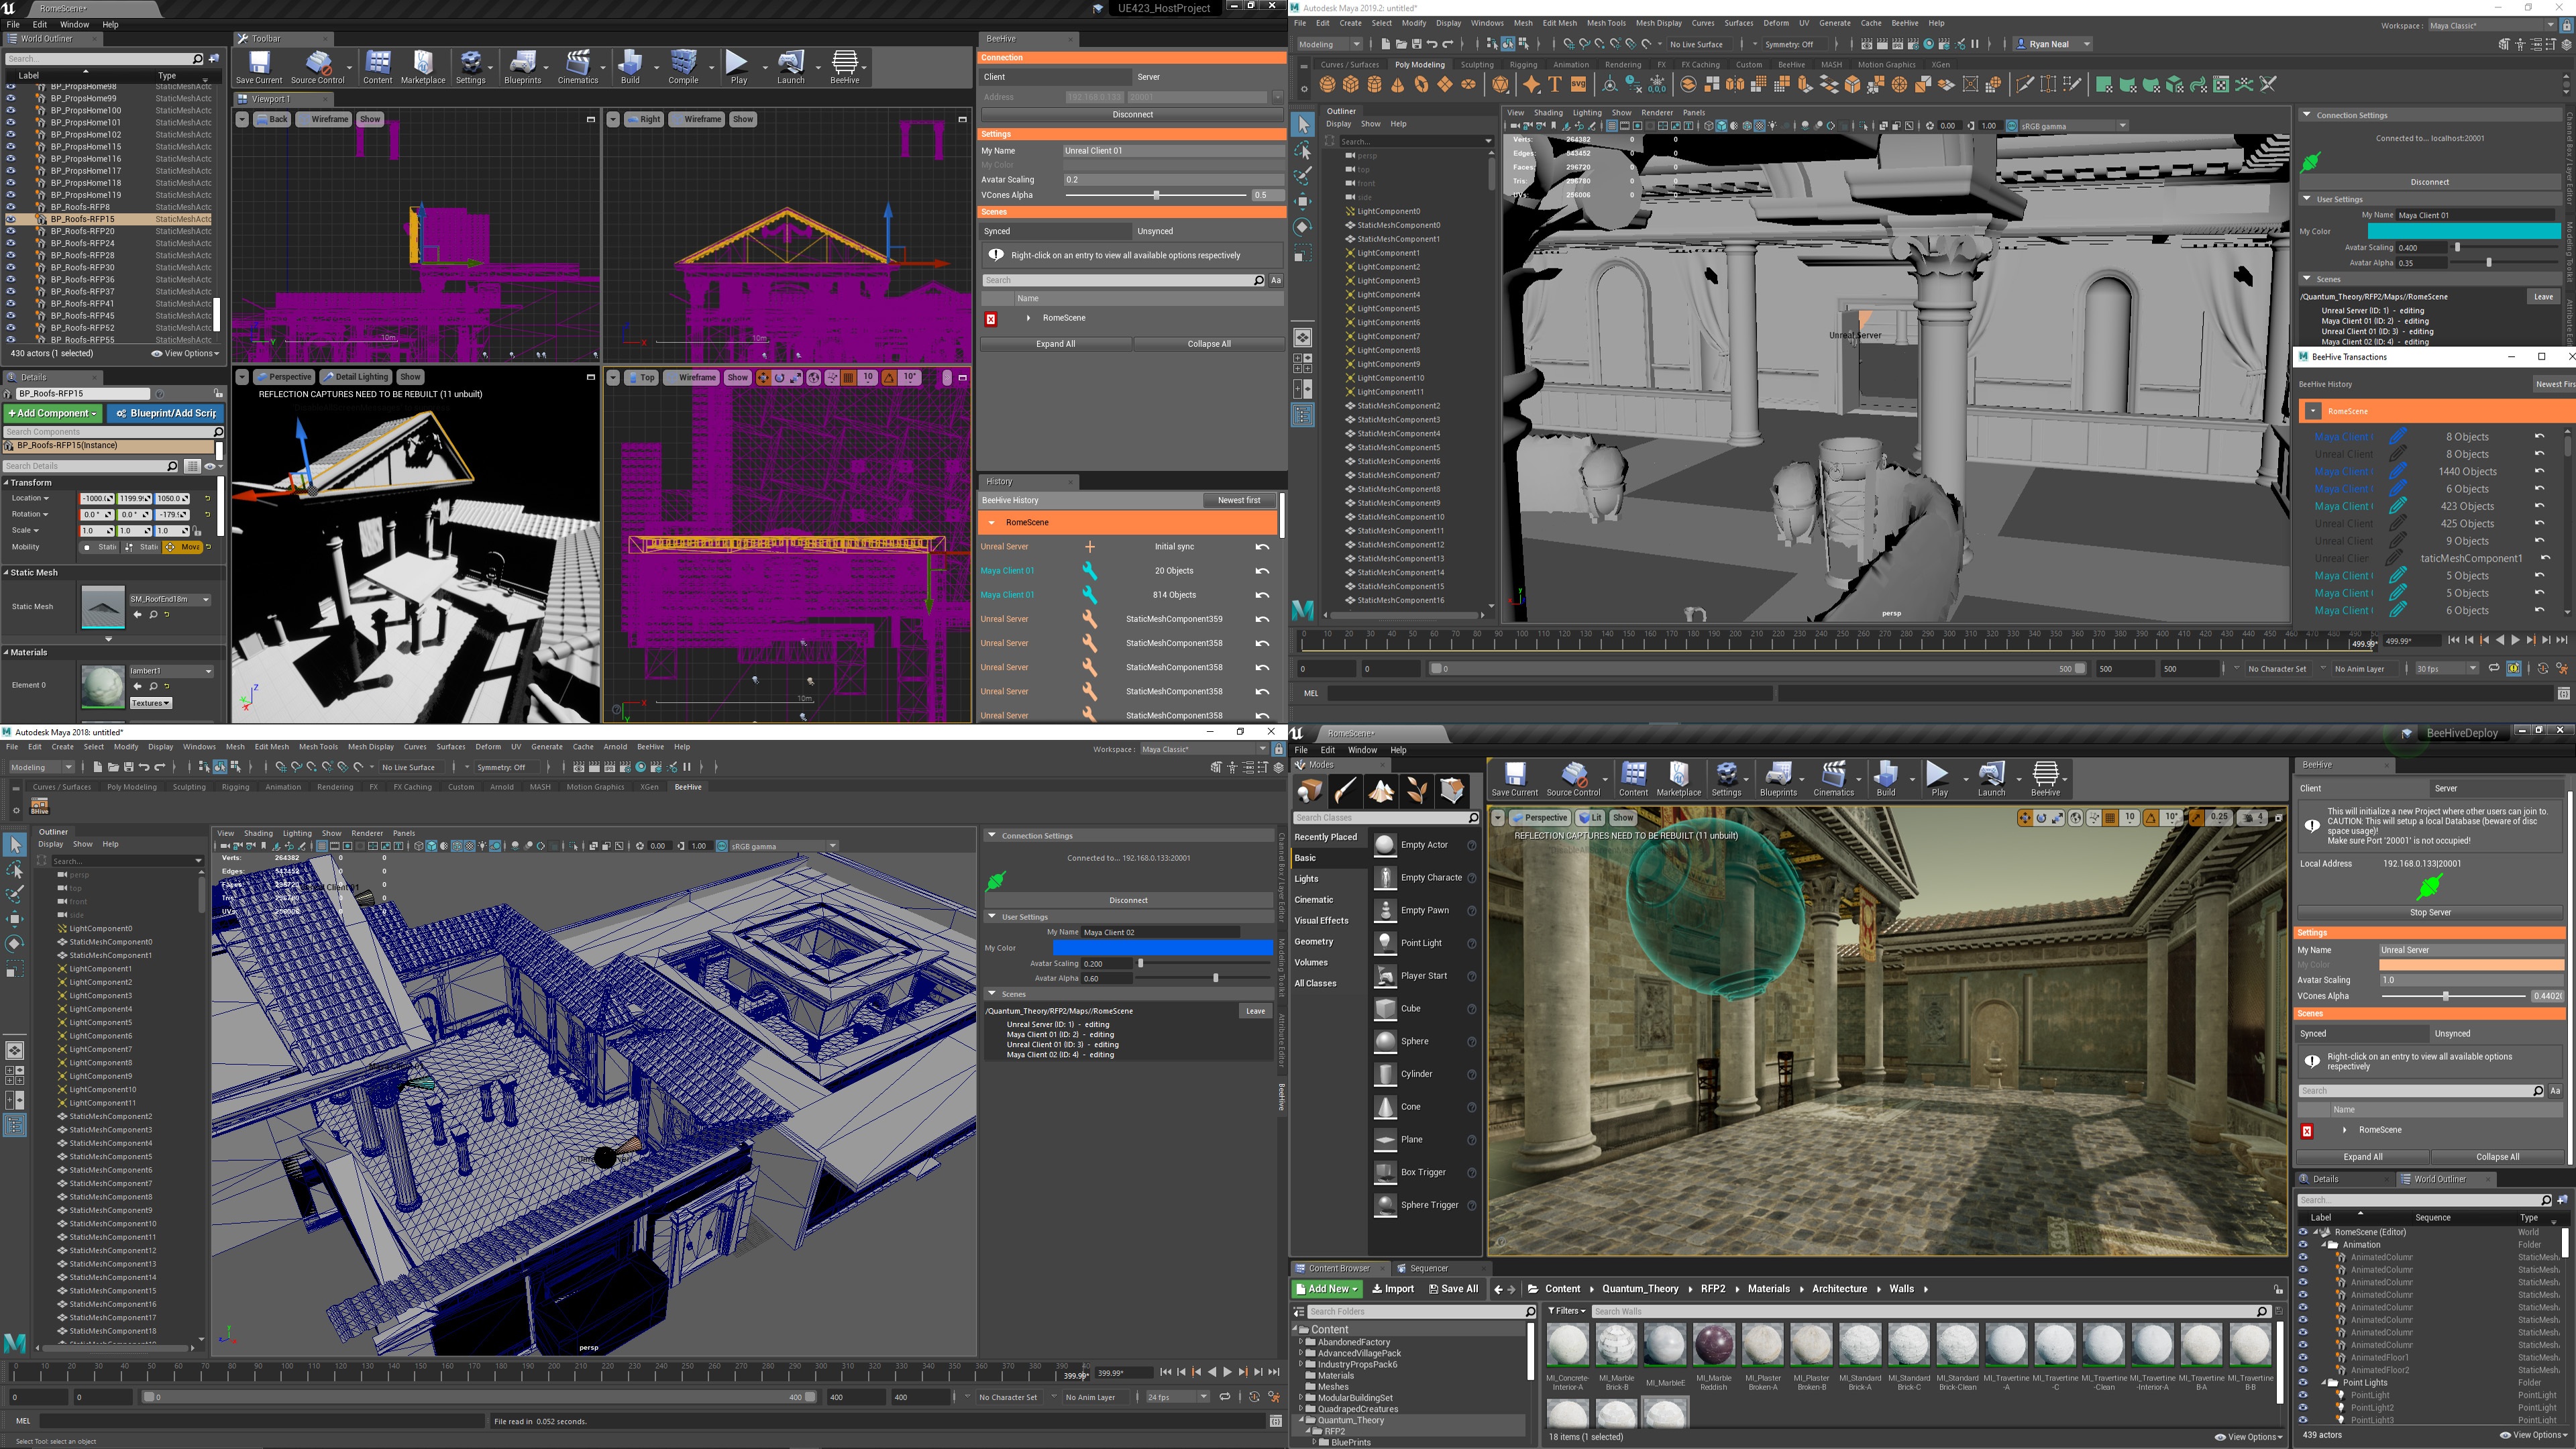The image size is (2576, 1449).
Task: Open BeeHive menu in Maya 2018 menu bar
Action: (650, 747)
